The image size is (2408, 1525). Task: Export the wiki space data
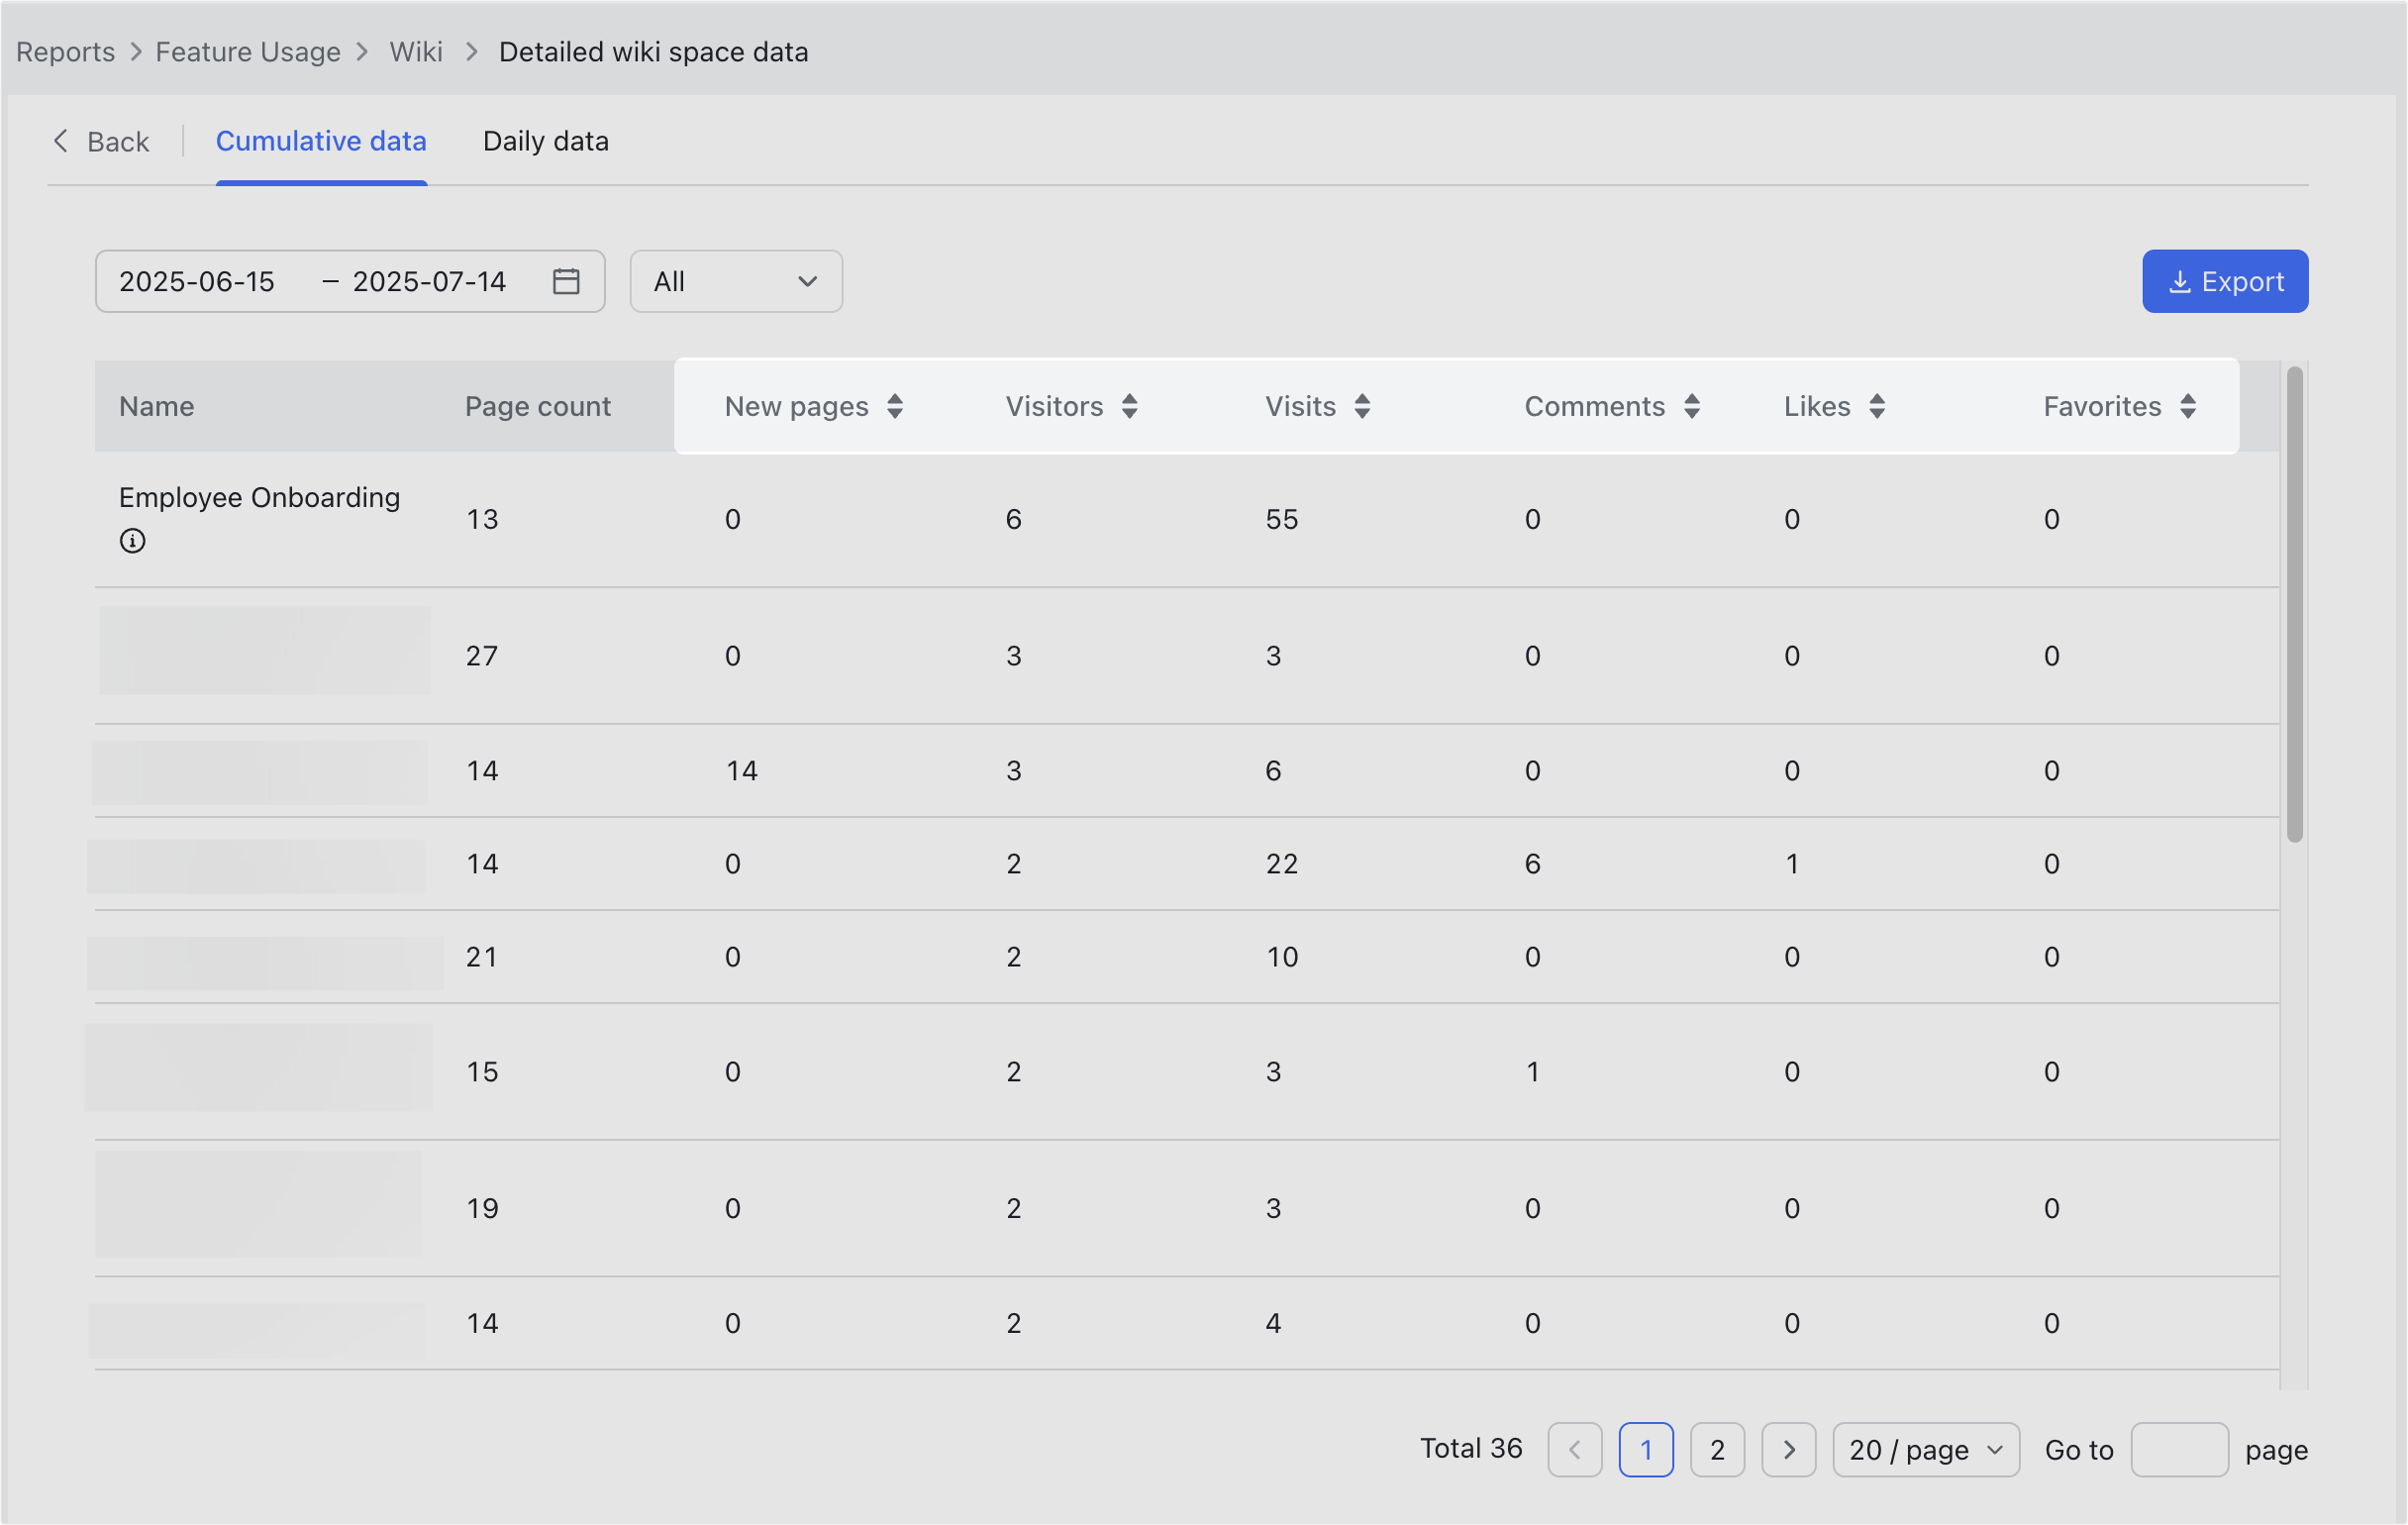pyautogui.click(x=2225, y=281)
